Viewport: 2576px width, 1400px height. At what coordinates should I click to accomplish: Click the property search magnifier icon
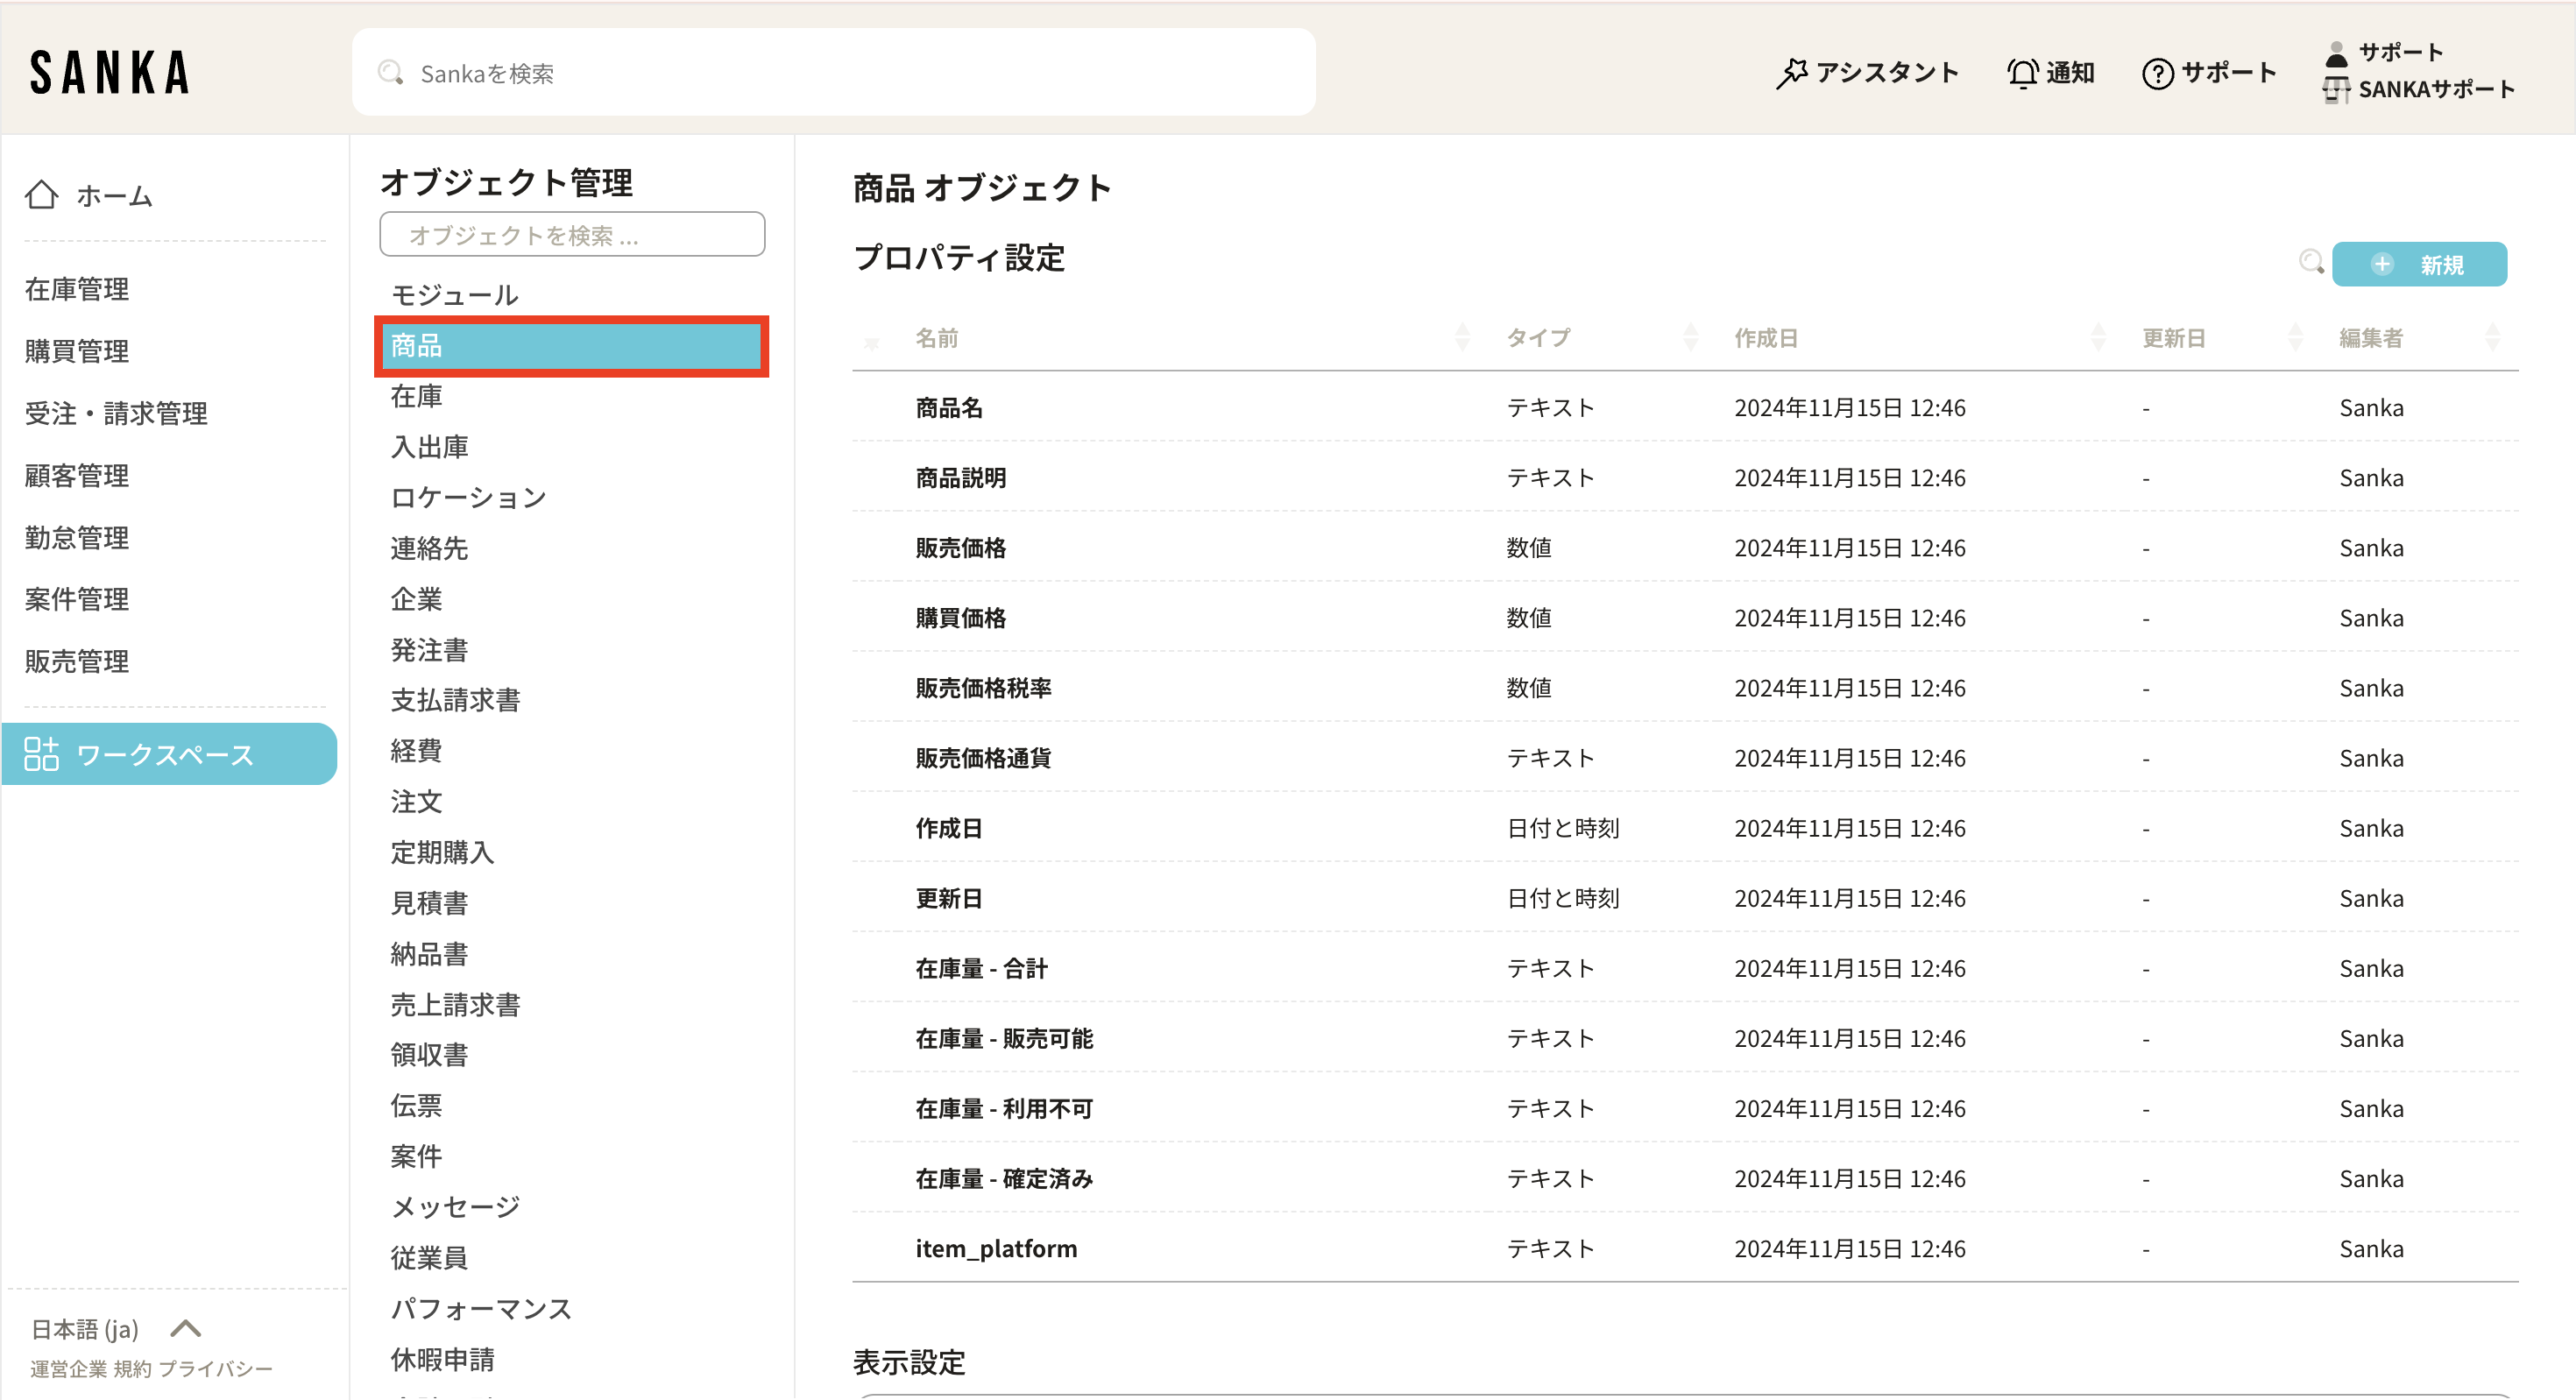(2310, 263)
